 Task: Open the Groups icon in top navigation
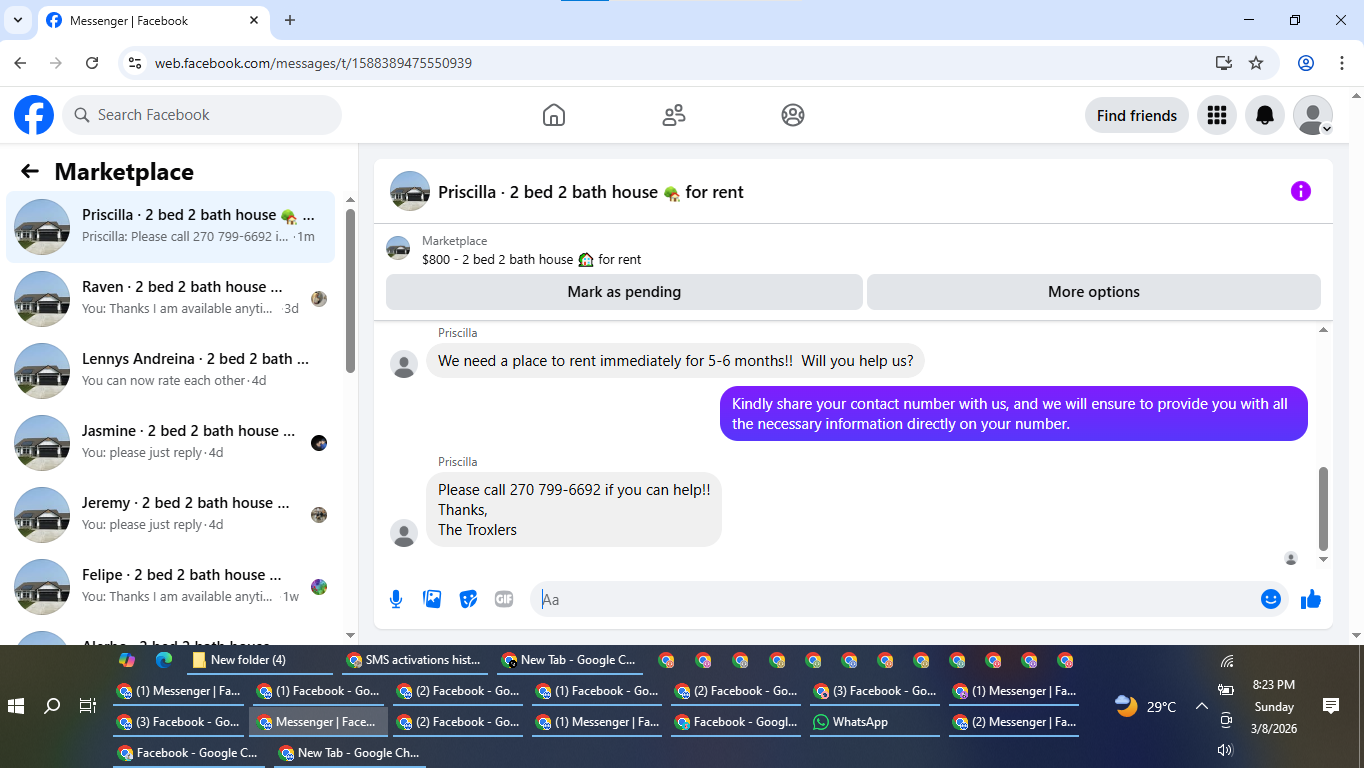click(793, 115)
